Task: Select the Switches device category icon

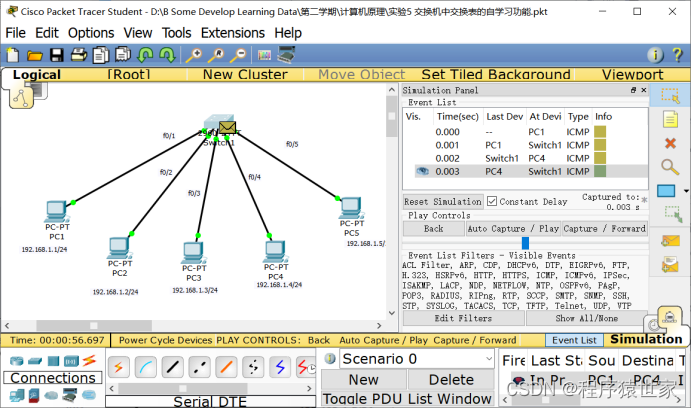Action: click(35, 362)
